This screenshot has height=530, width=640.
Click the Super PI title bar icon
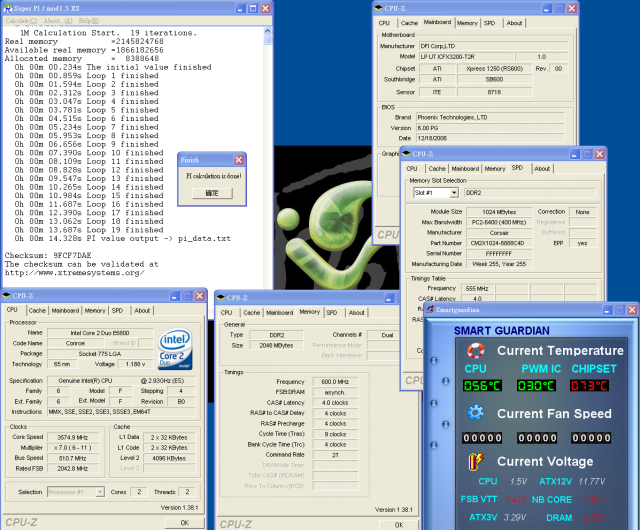pyautogui.click(x=8, y=8)
